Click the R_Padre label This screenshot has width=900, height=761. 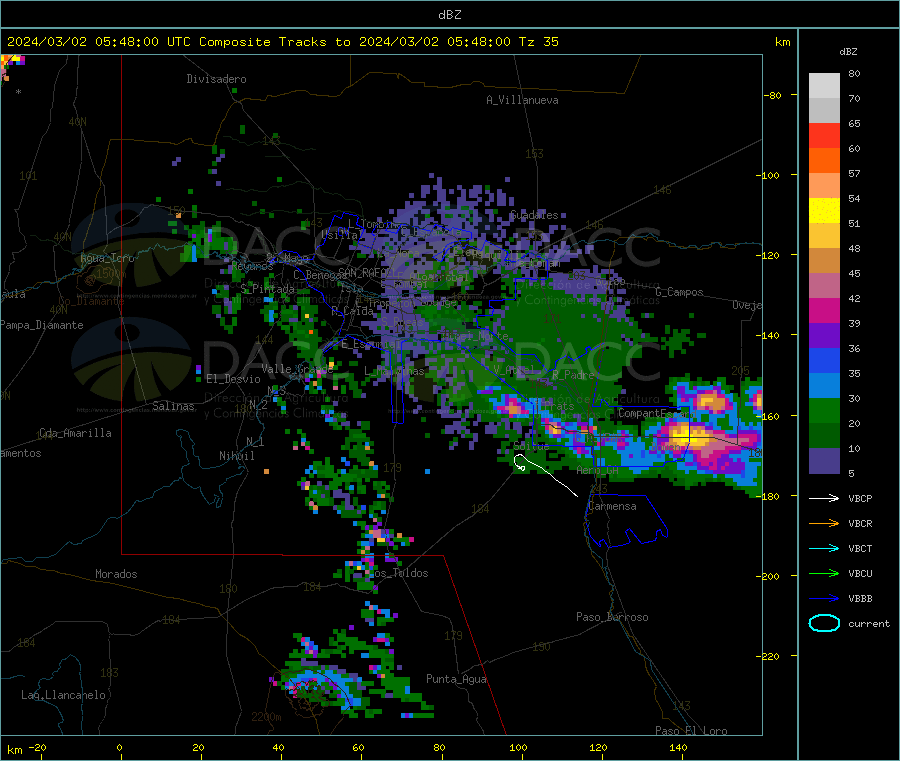coord(573,375)
